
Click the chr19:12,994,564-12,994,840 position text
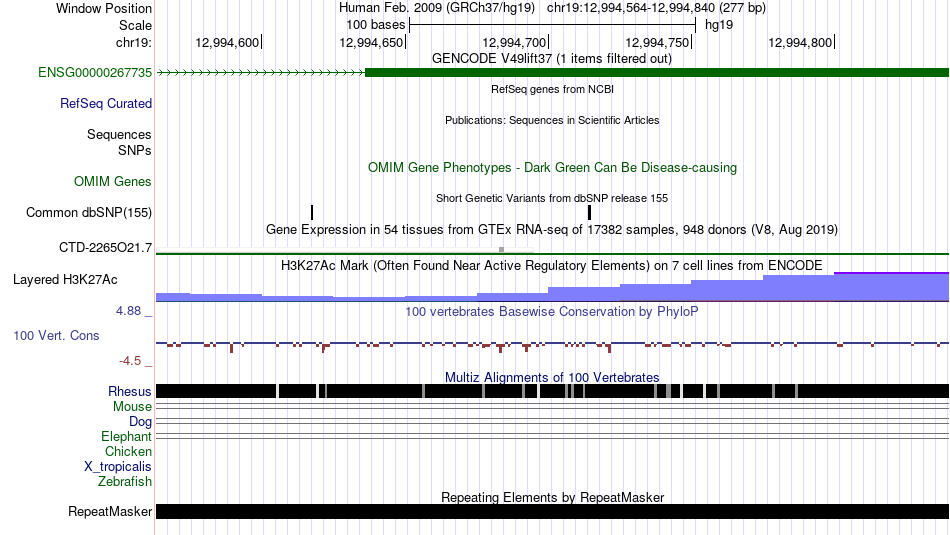point(656,8)
